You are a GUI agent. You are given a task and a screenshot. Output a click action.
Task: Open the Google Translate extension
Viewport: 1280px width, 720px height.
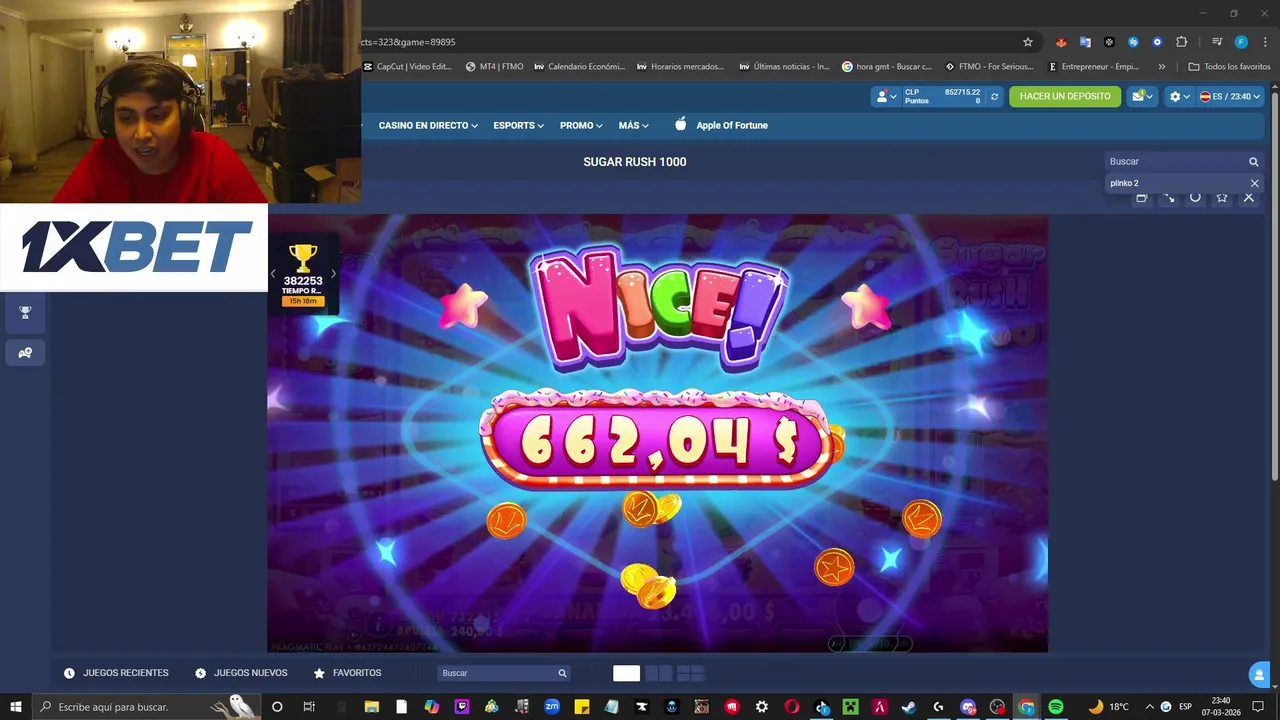(x=1085, y=42)
